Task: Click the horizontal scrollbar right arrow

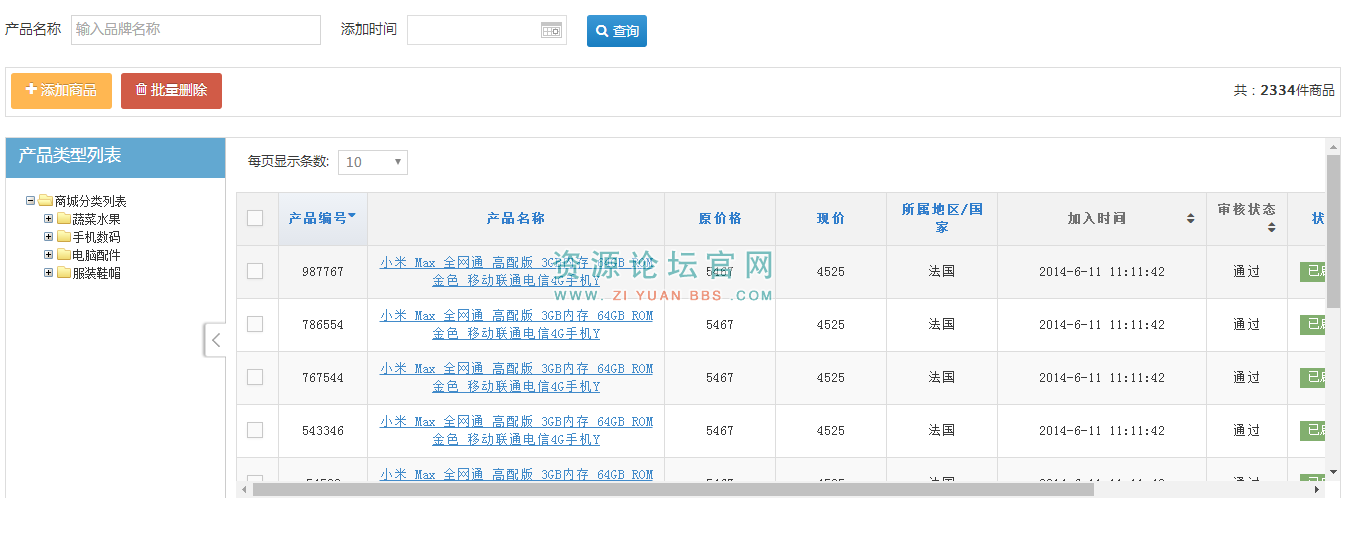Action: pos(1317,490)
